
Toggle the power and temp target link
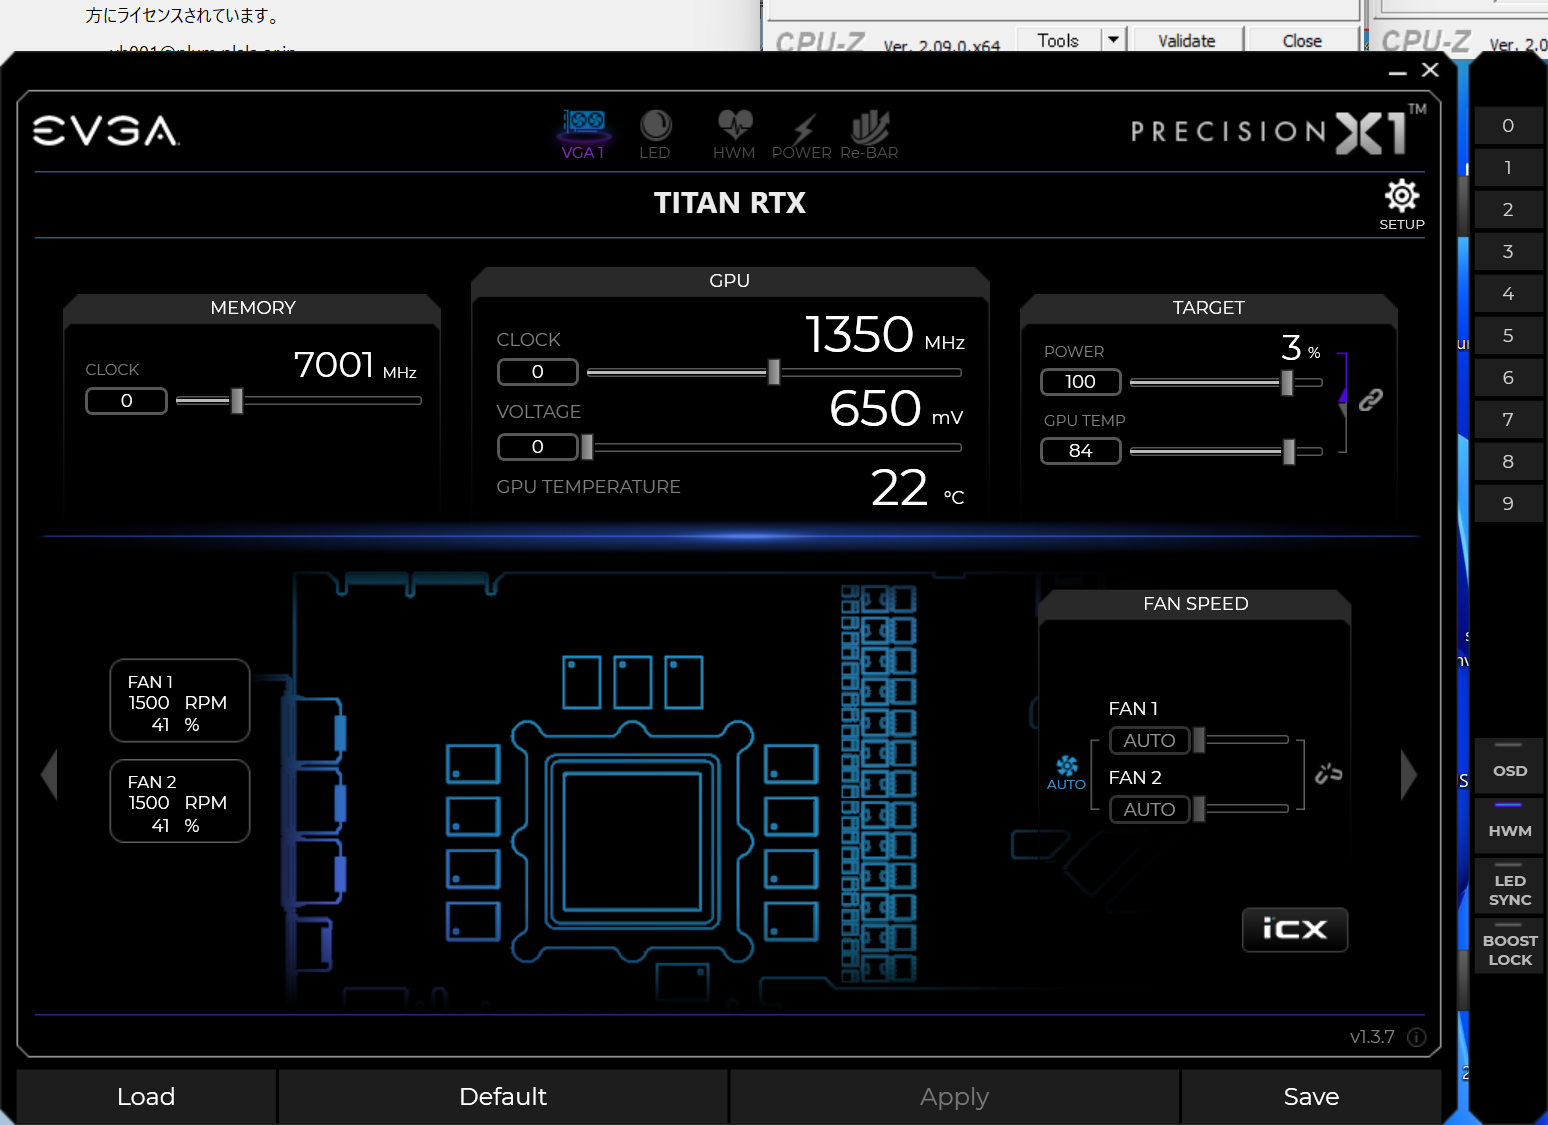tap(1370, 400)
